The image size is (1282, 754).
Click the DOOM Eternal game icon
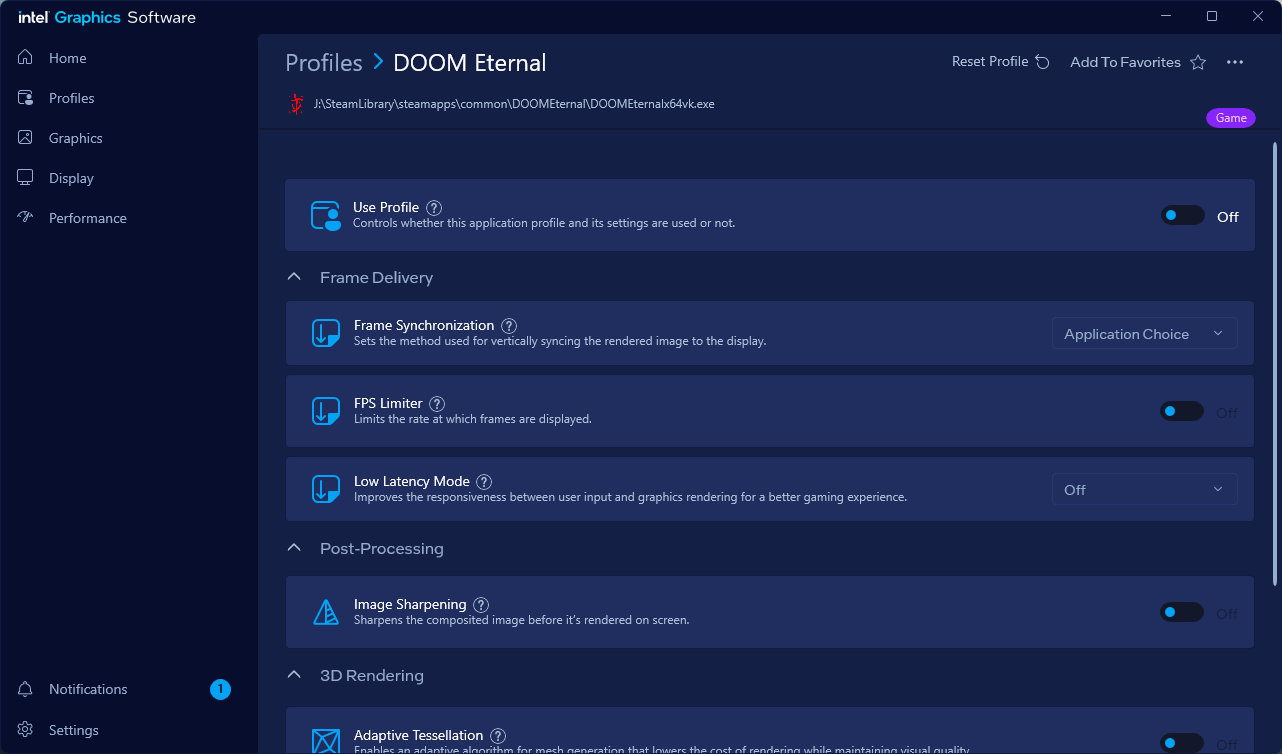296,104
